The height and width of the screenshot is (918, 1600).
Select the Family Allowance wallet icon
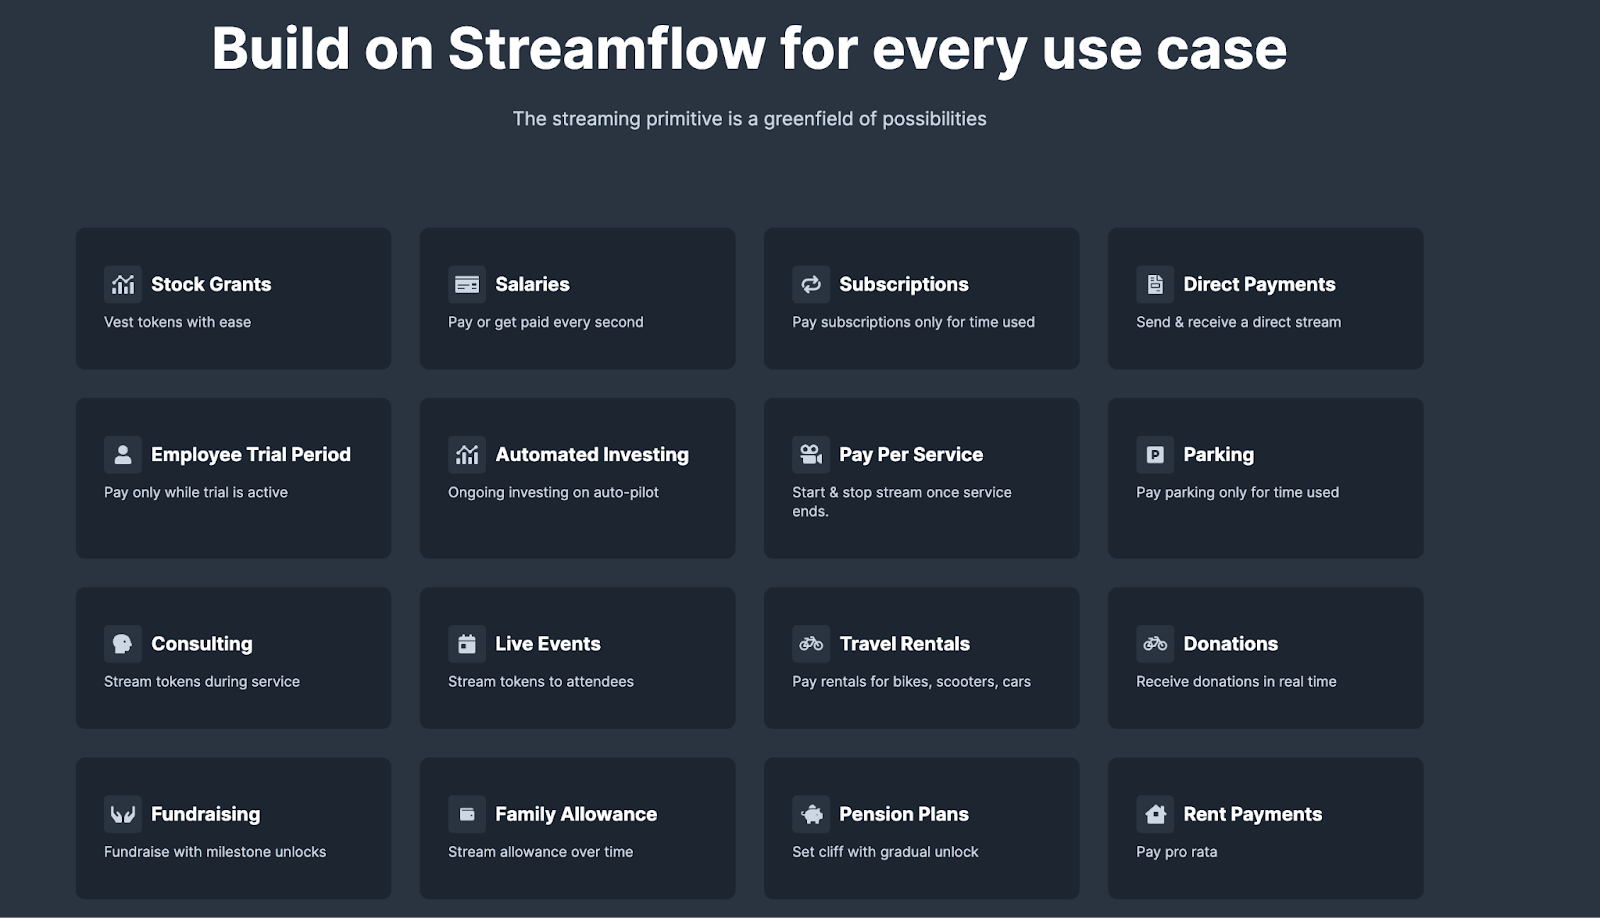click(x=466, y=814)
